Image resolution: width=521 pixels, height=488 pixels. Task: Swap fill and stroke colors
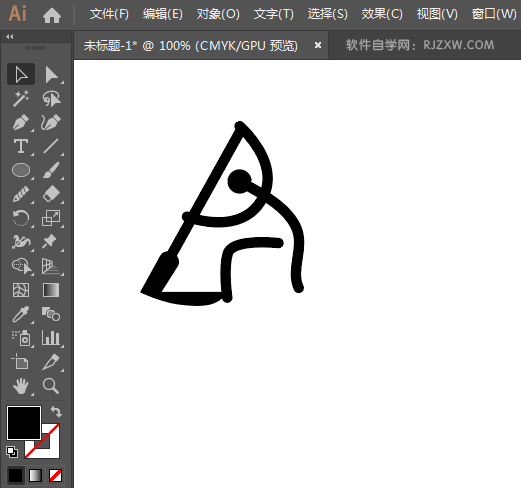tap(56, 411)
